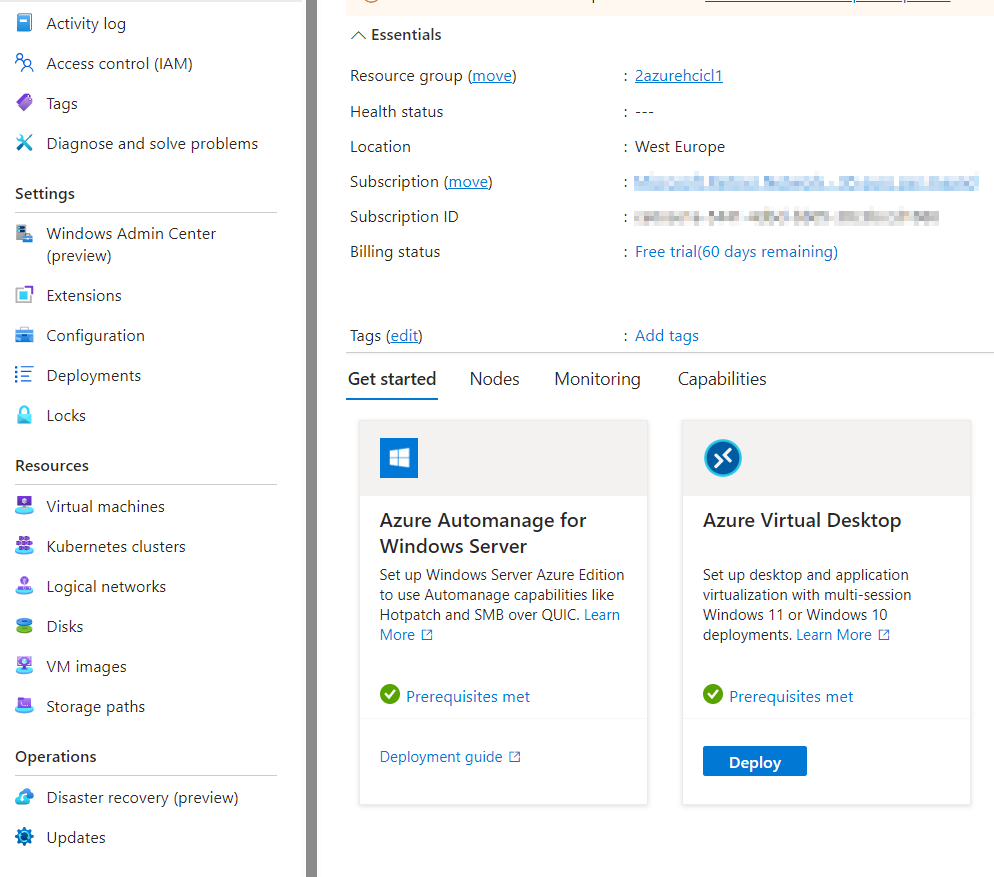The height and width of the screenshot is (877, 994).
Task: Go to Extensions settings
Action: pos(84,296)
